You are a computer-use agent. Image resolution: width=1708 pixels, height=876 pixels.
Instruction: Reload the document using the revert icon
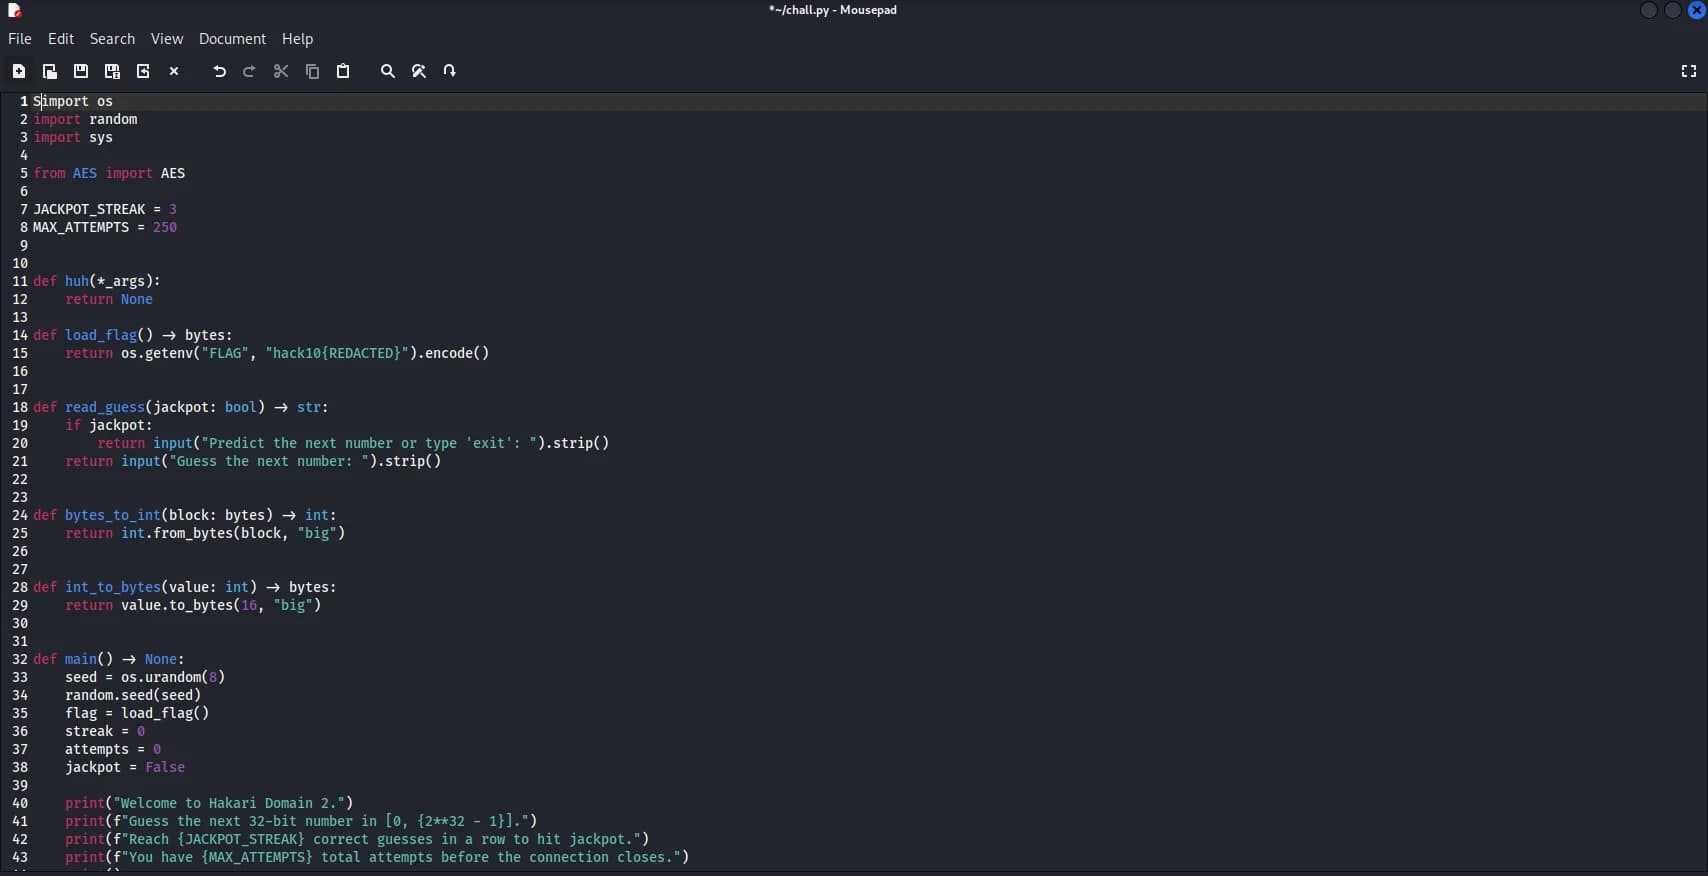(x=143, y=71)
